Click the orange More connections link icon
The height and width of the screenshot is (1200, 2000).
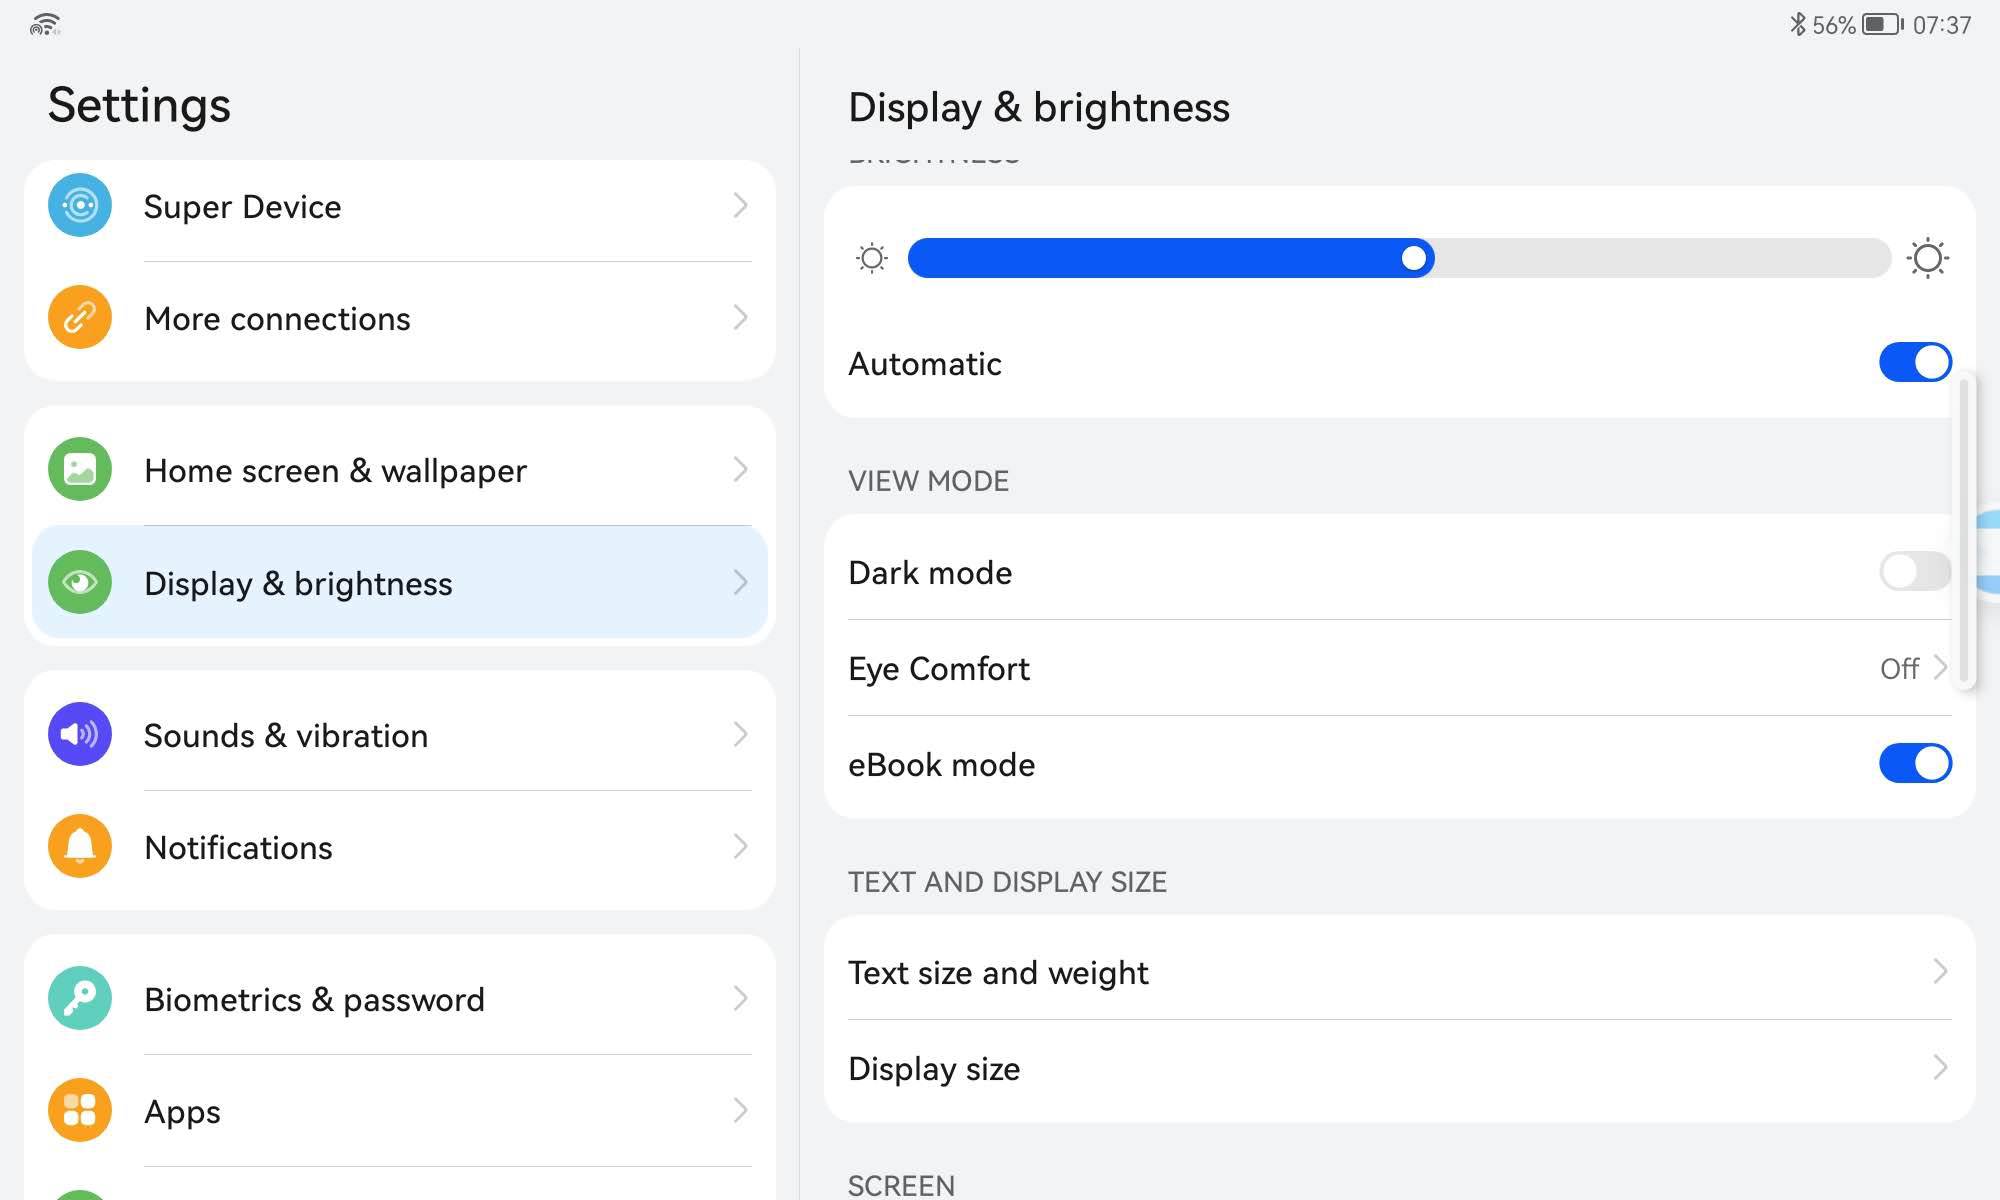click(x=80, y=318)
